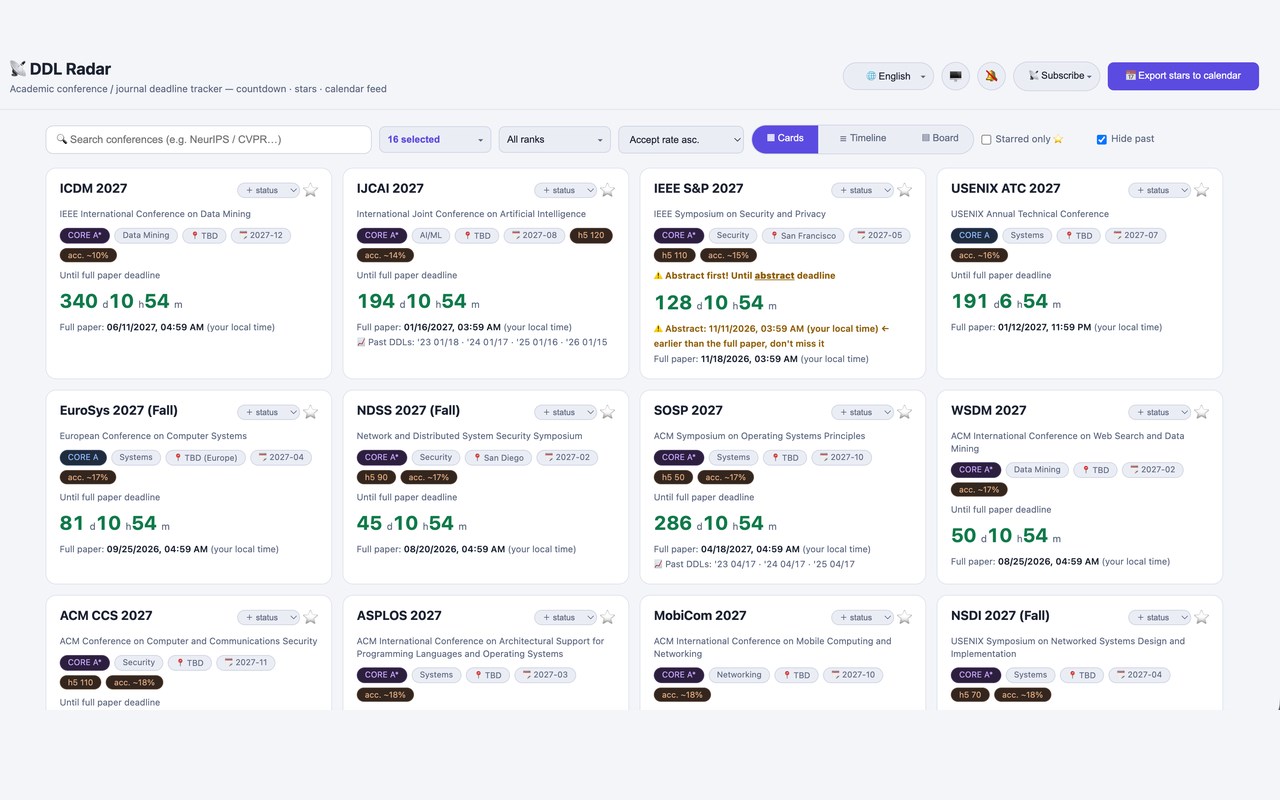Open the Accept rate asc. sort dropdown
Viewport: 1280px width, 800px height.
pyautogui.click(x=681, y=140)
